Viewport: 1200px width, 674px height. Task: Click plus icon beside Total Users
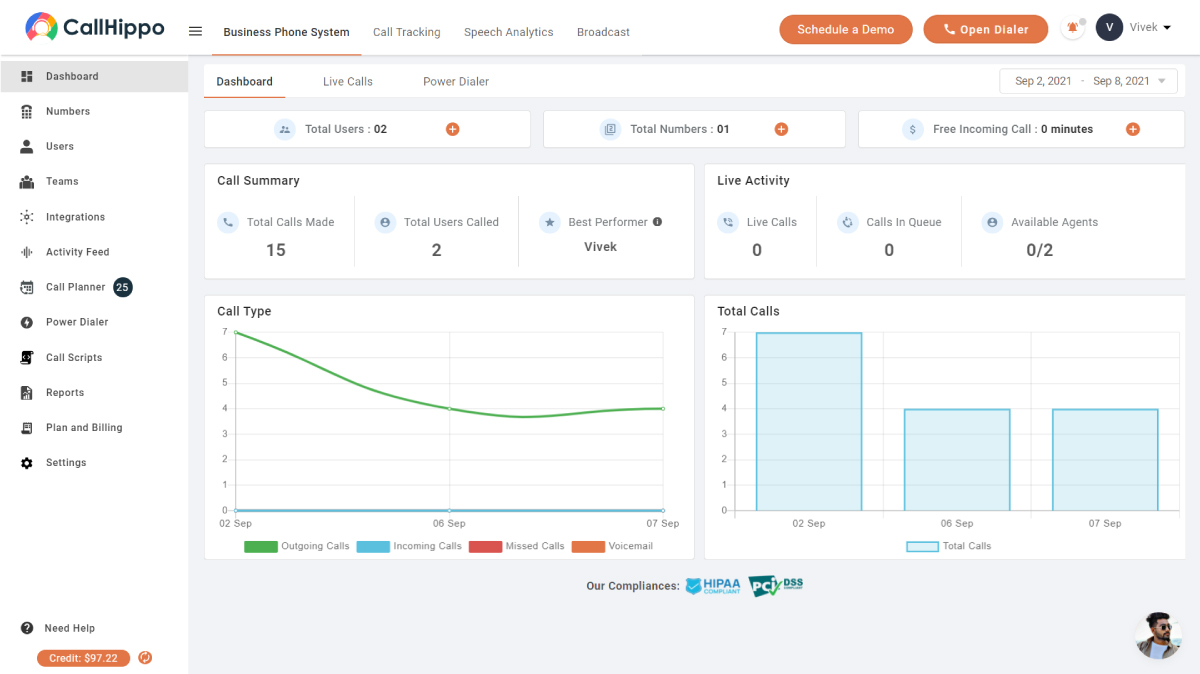tap(453, 129)
